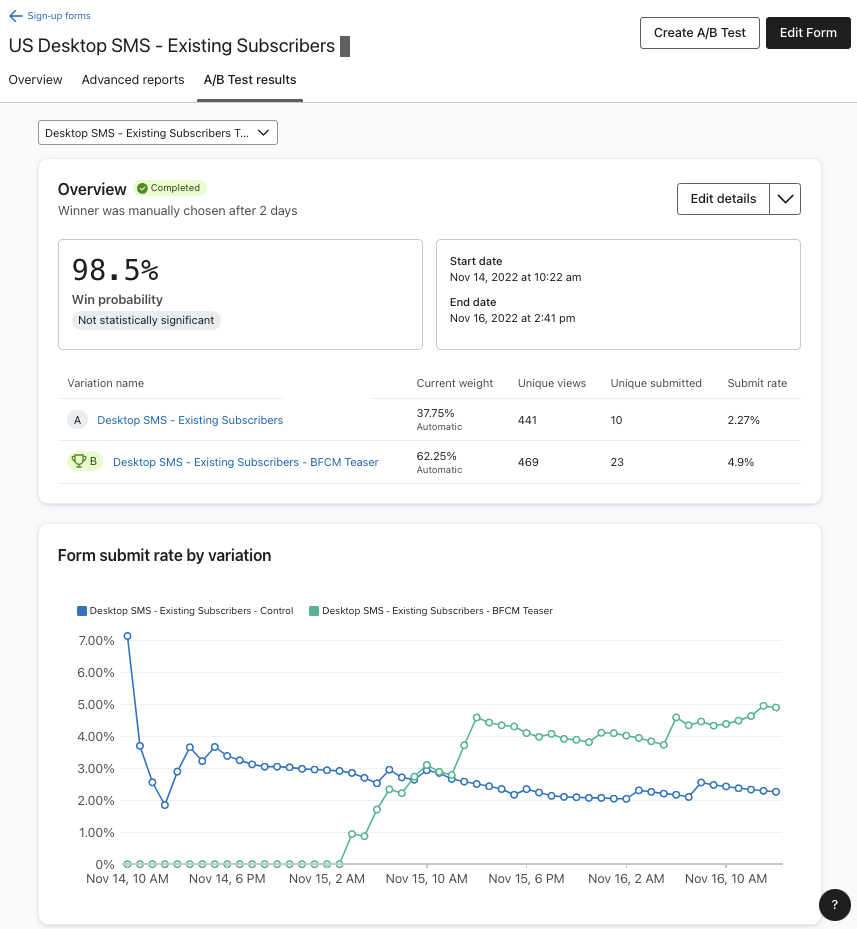Click the blue legend color swatch
The width and height of the screenshot is (857, 929).
point(79,609)
